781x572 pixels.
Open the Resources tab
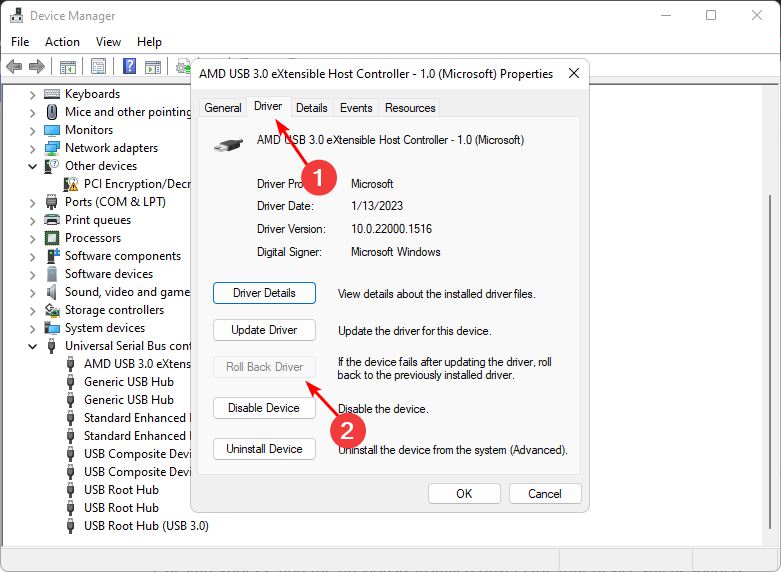click(410, 108)
